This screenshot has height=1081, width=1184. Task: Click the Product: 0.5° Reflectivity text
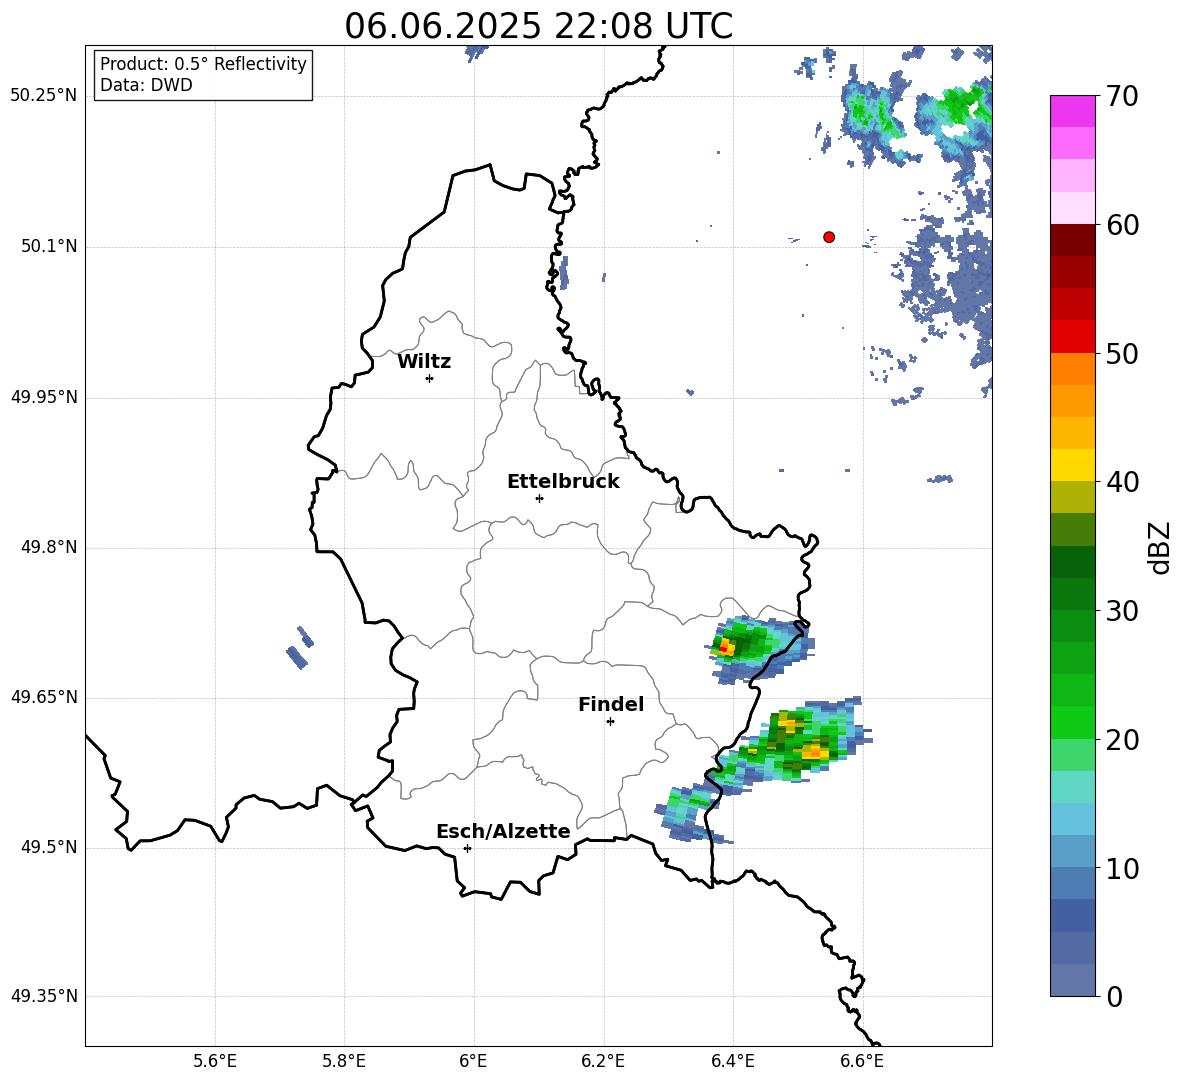point(203,64)
